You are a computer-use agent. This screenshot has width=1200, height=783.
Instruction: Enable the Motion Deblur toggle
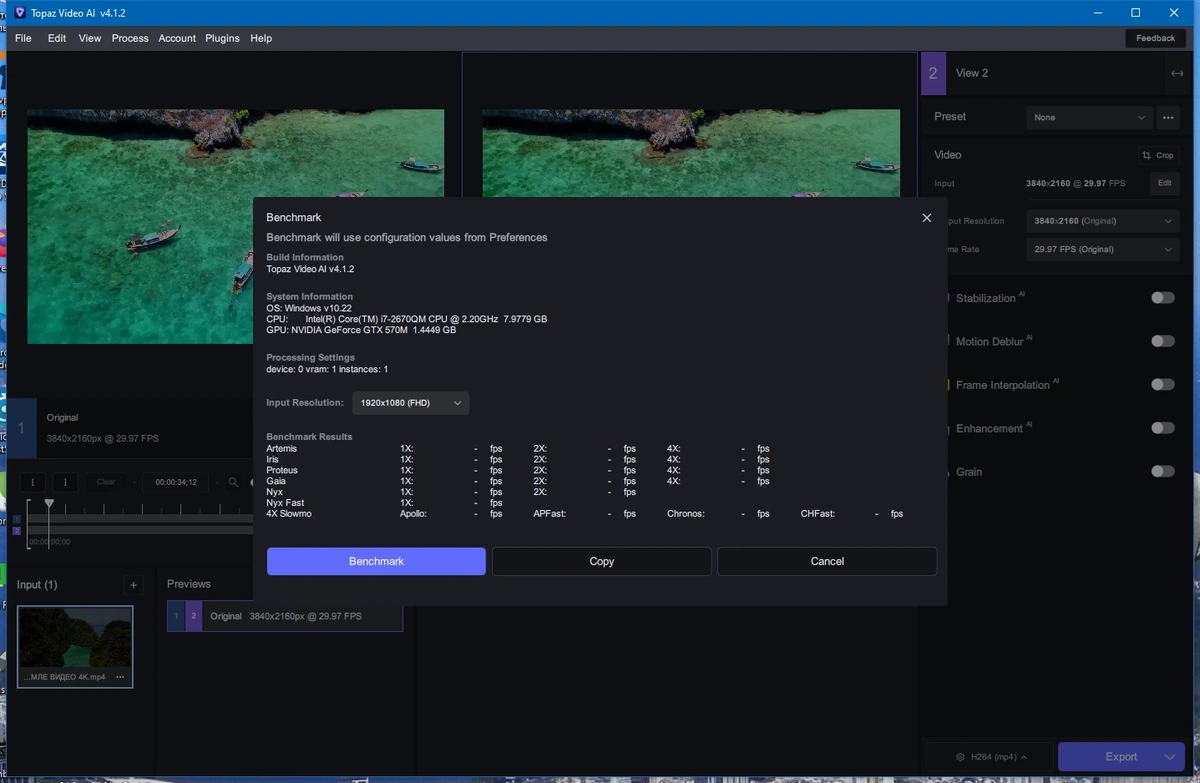click(1162, 341)
